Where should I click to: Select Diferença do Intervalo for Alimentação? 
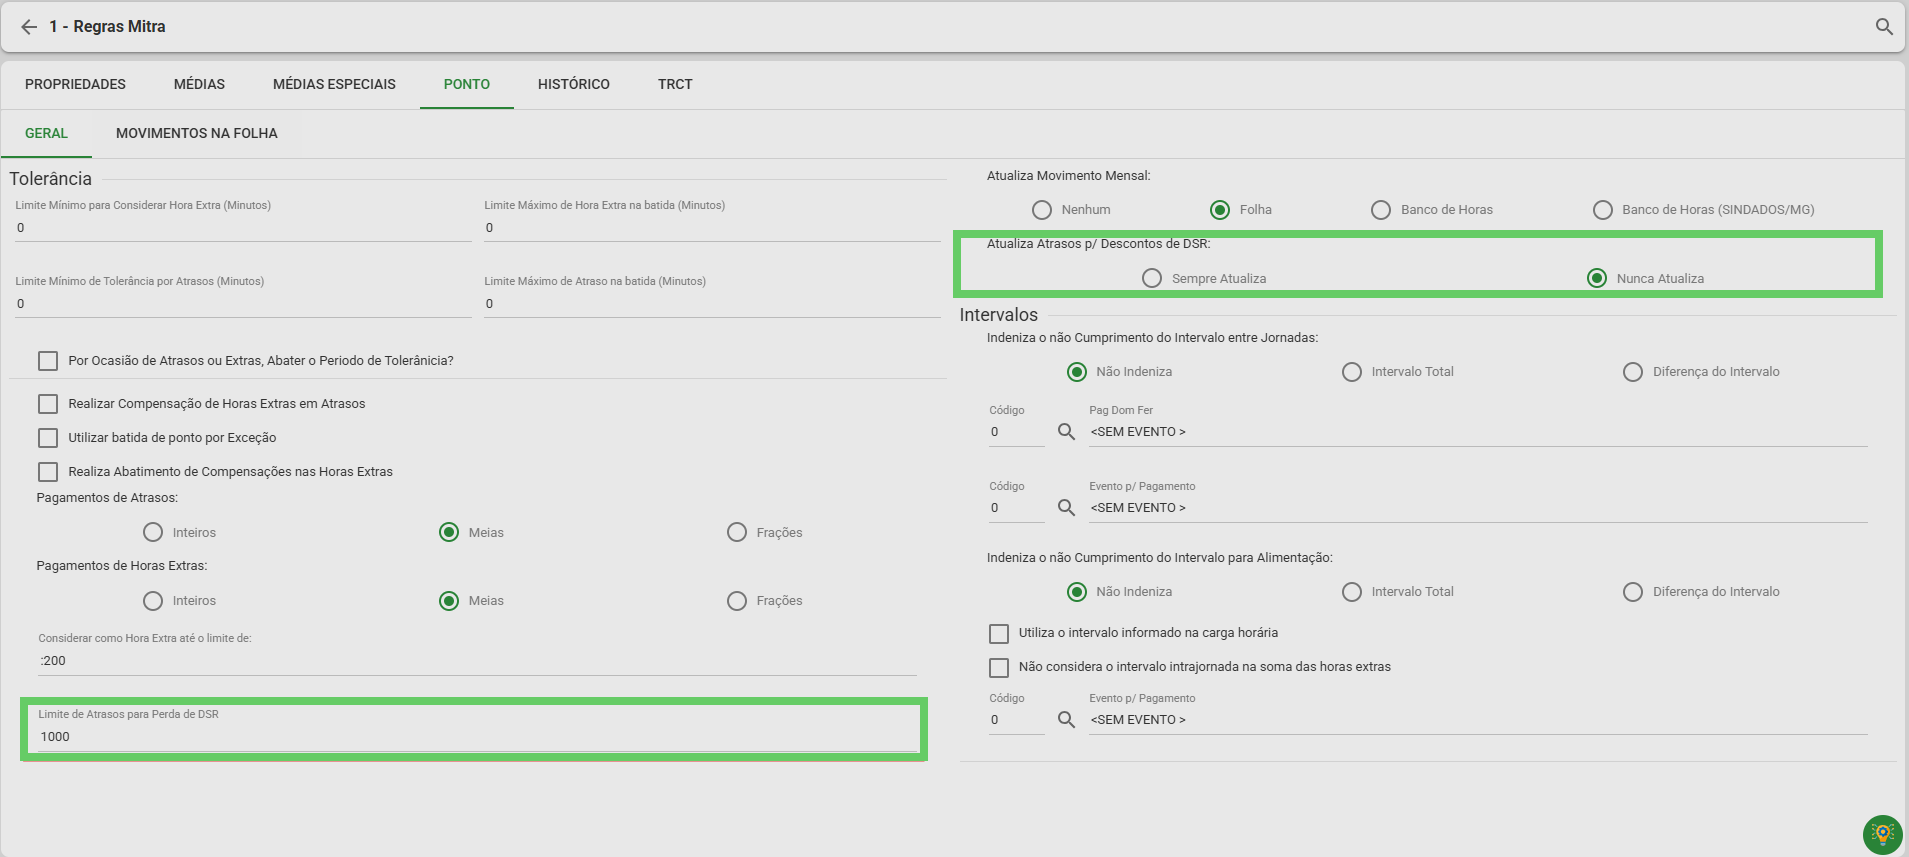(x=1633, y=592)
